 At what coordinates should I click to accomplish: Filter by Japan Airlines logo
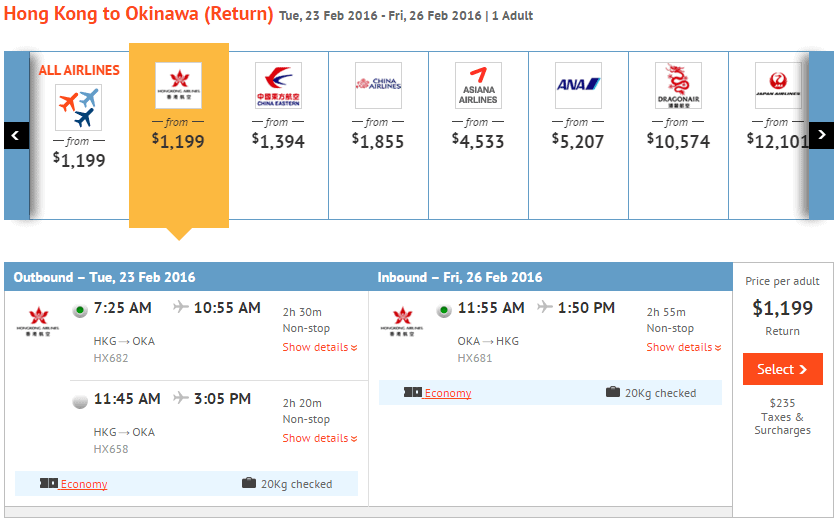click(x=778, y=85)
